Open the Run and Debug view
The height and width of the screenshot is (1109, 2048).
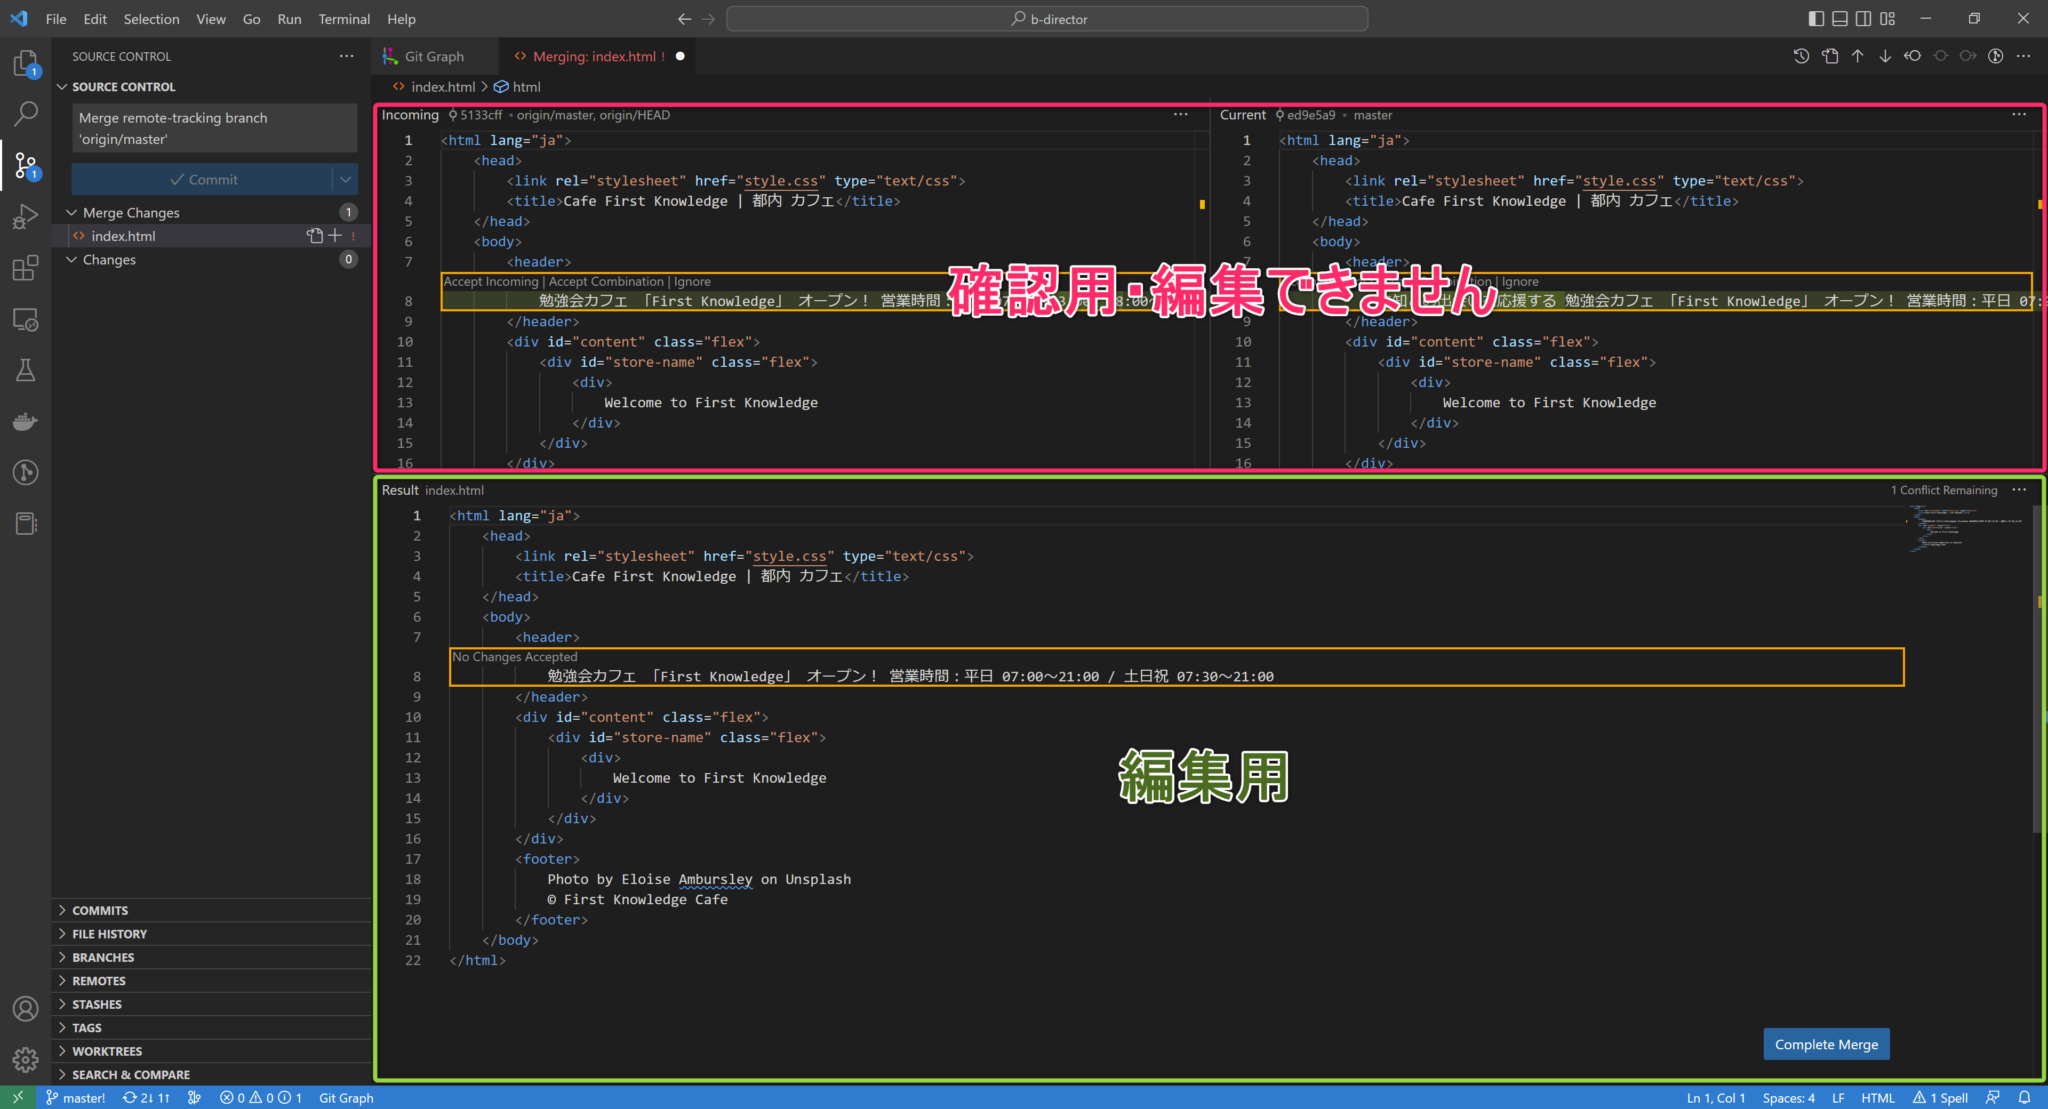(x=25, y=216)
